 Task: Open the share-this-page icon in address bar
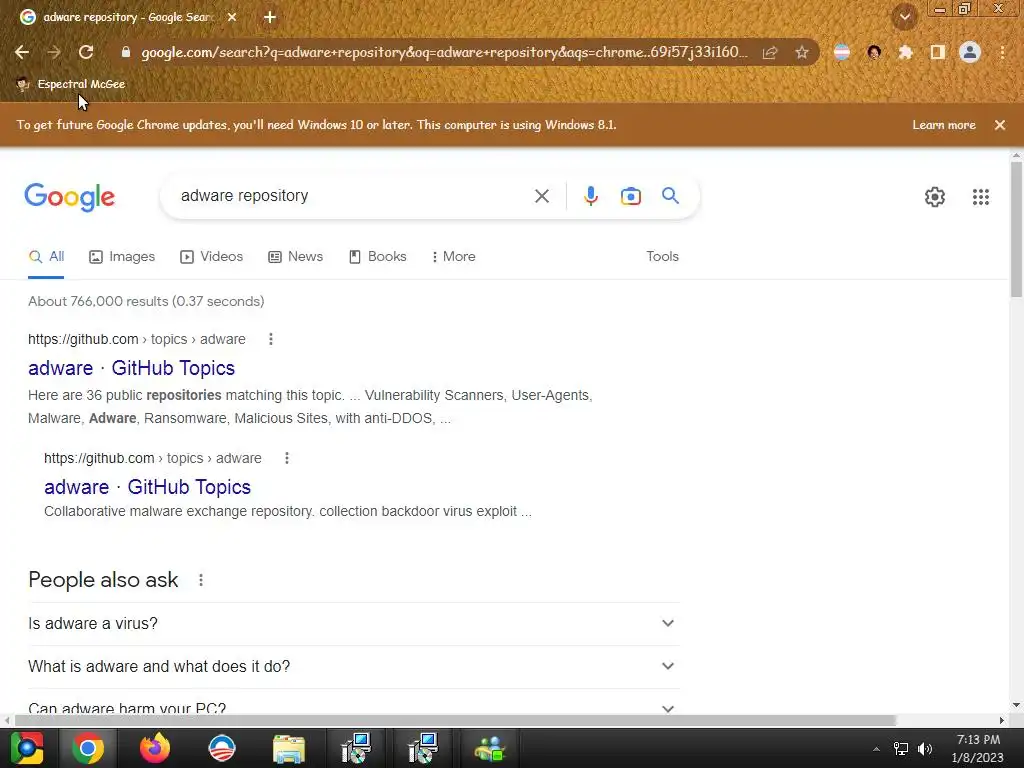pyautogui.click(x=770, y=52)
